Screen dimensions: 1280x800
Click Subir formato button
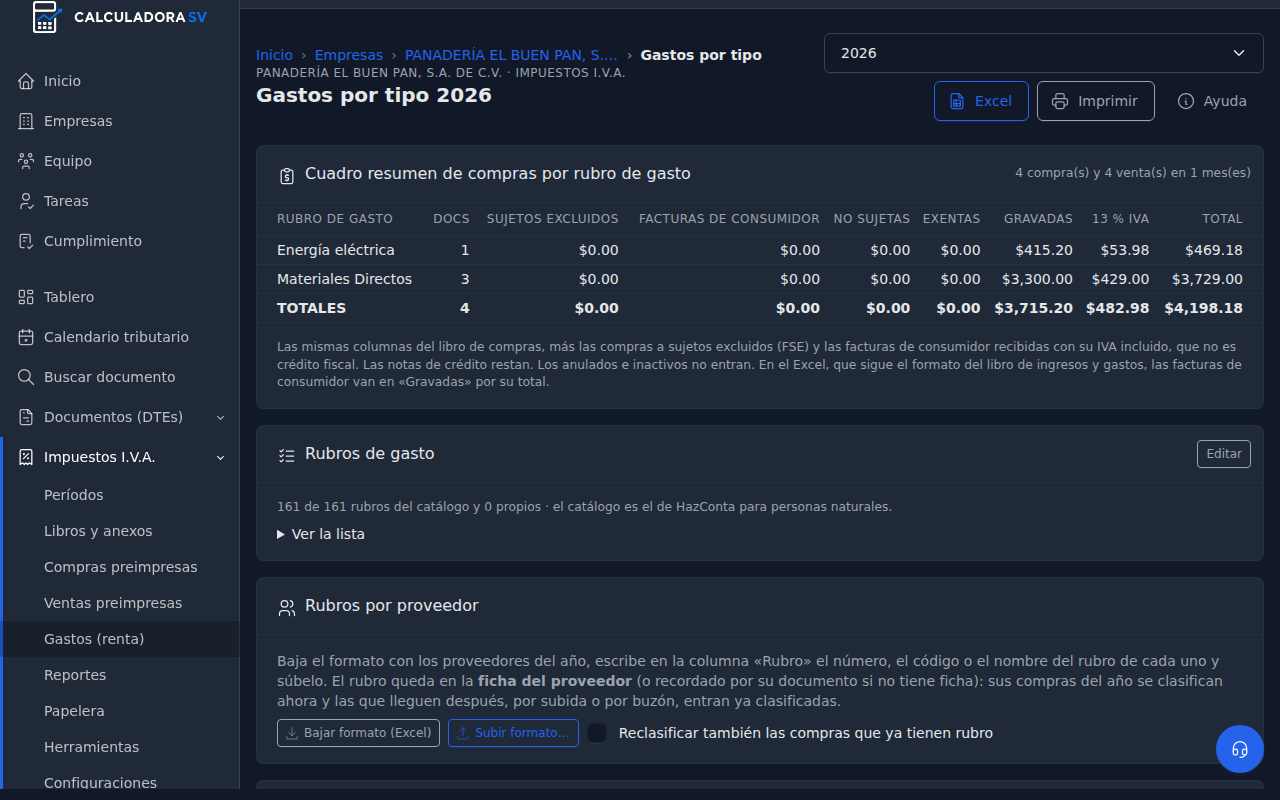click(x=513, y=733)
